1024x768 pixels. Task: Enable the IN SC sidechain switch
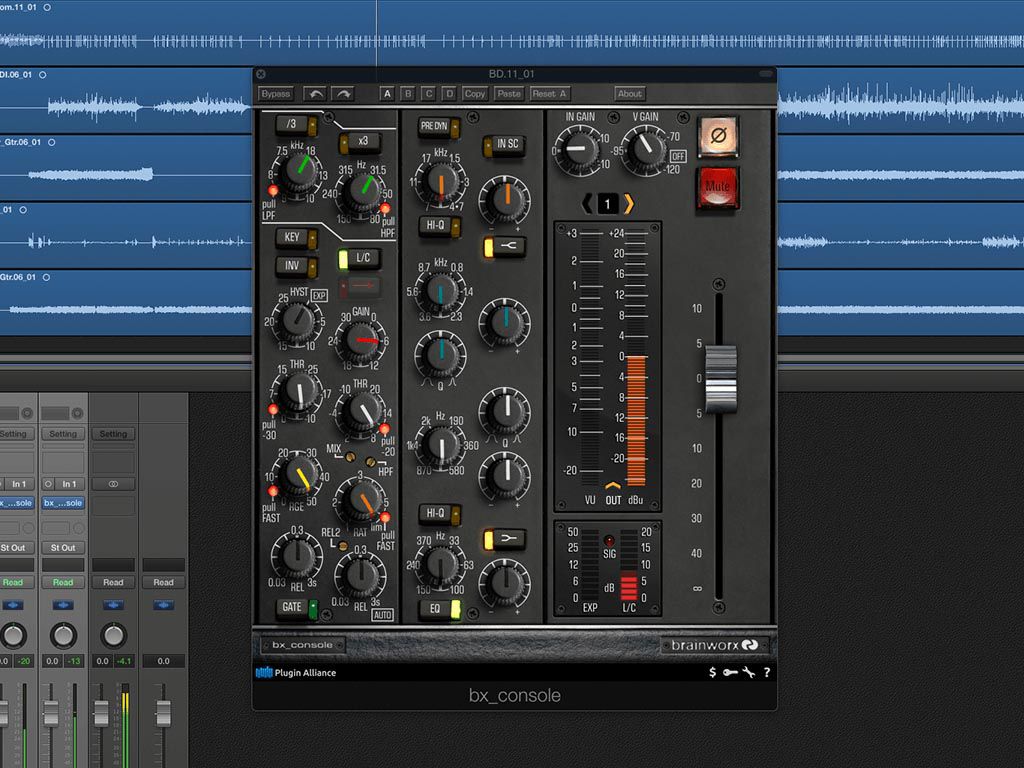coord(506,145)
